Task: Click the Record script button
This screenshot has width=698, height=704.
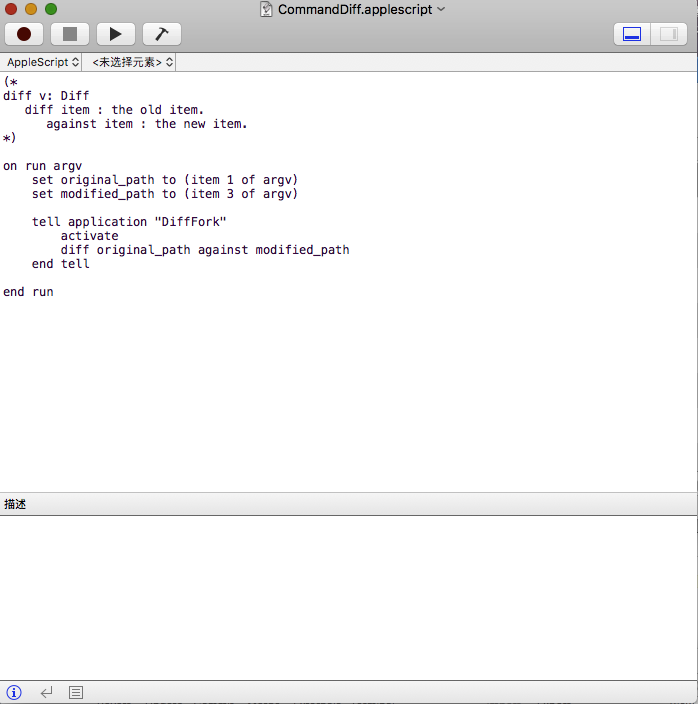Action: [x=24, y=34]
